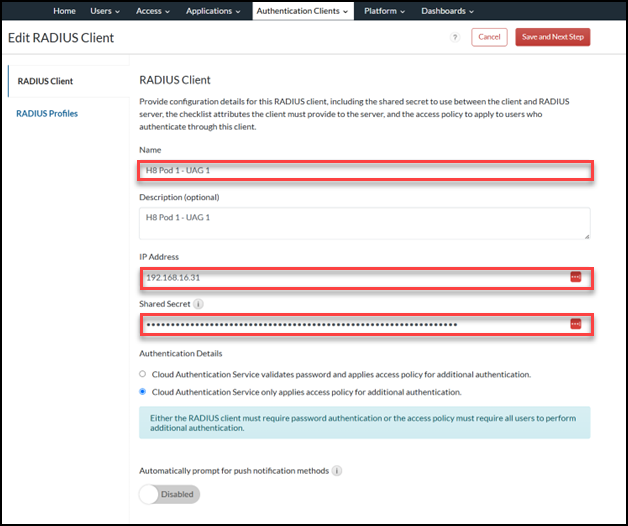Click the info icon beside Shared Secret label
The height and width of the screenshot is (526, 628).
[x=199, y=304]
